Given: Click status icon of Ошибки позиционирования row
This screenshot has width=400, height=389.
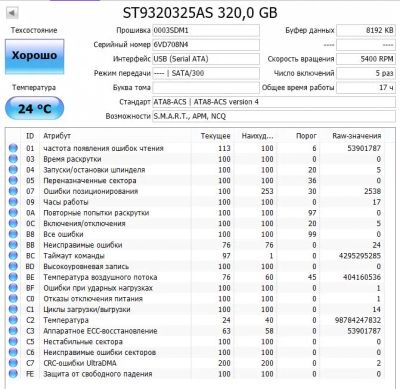Looking at the screenshot, I should [x=13, y=191].
